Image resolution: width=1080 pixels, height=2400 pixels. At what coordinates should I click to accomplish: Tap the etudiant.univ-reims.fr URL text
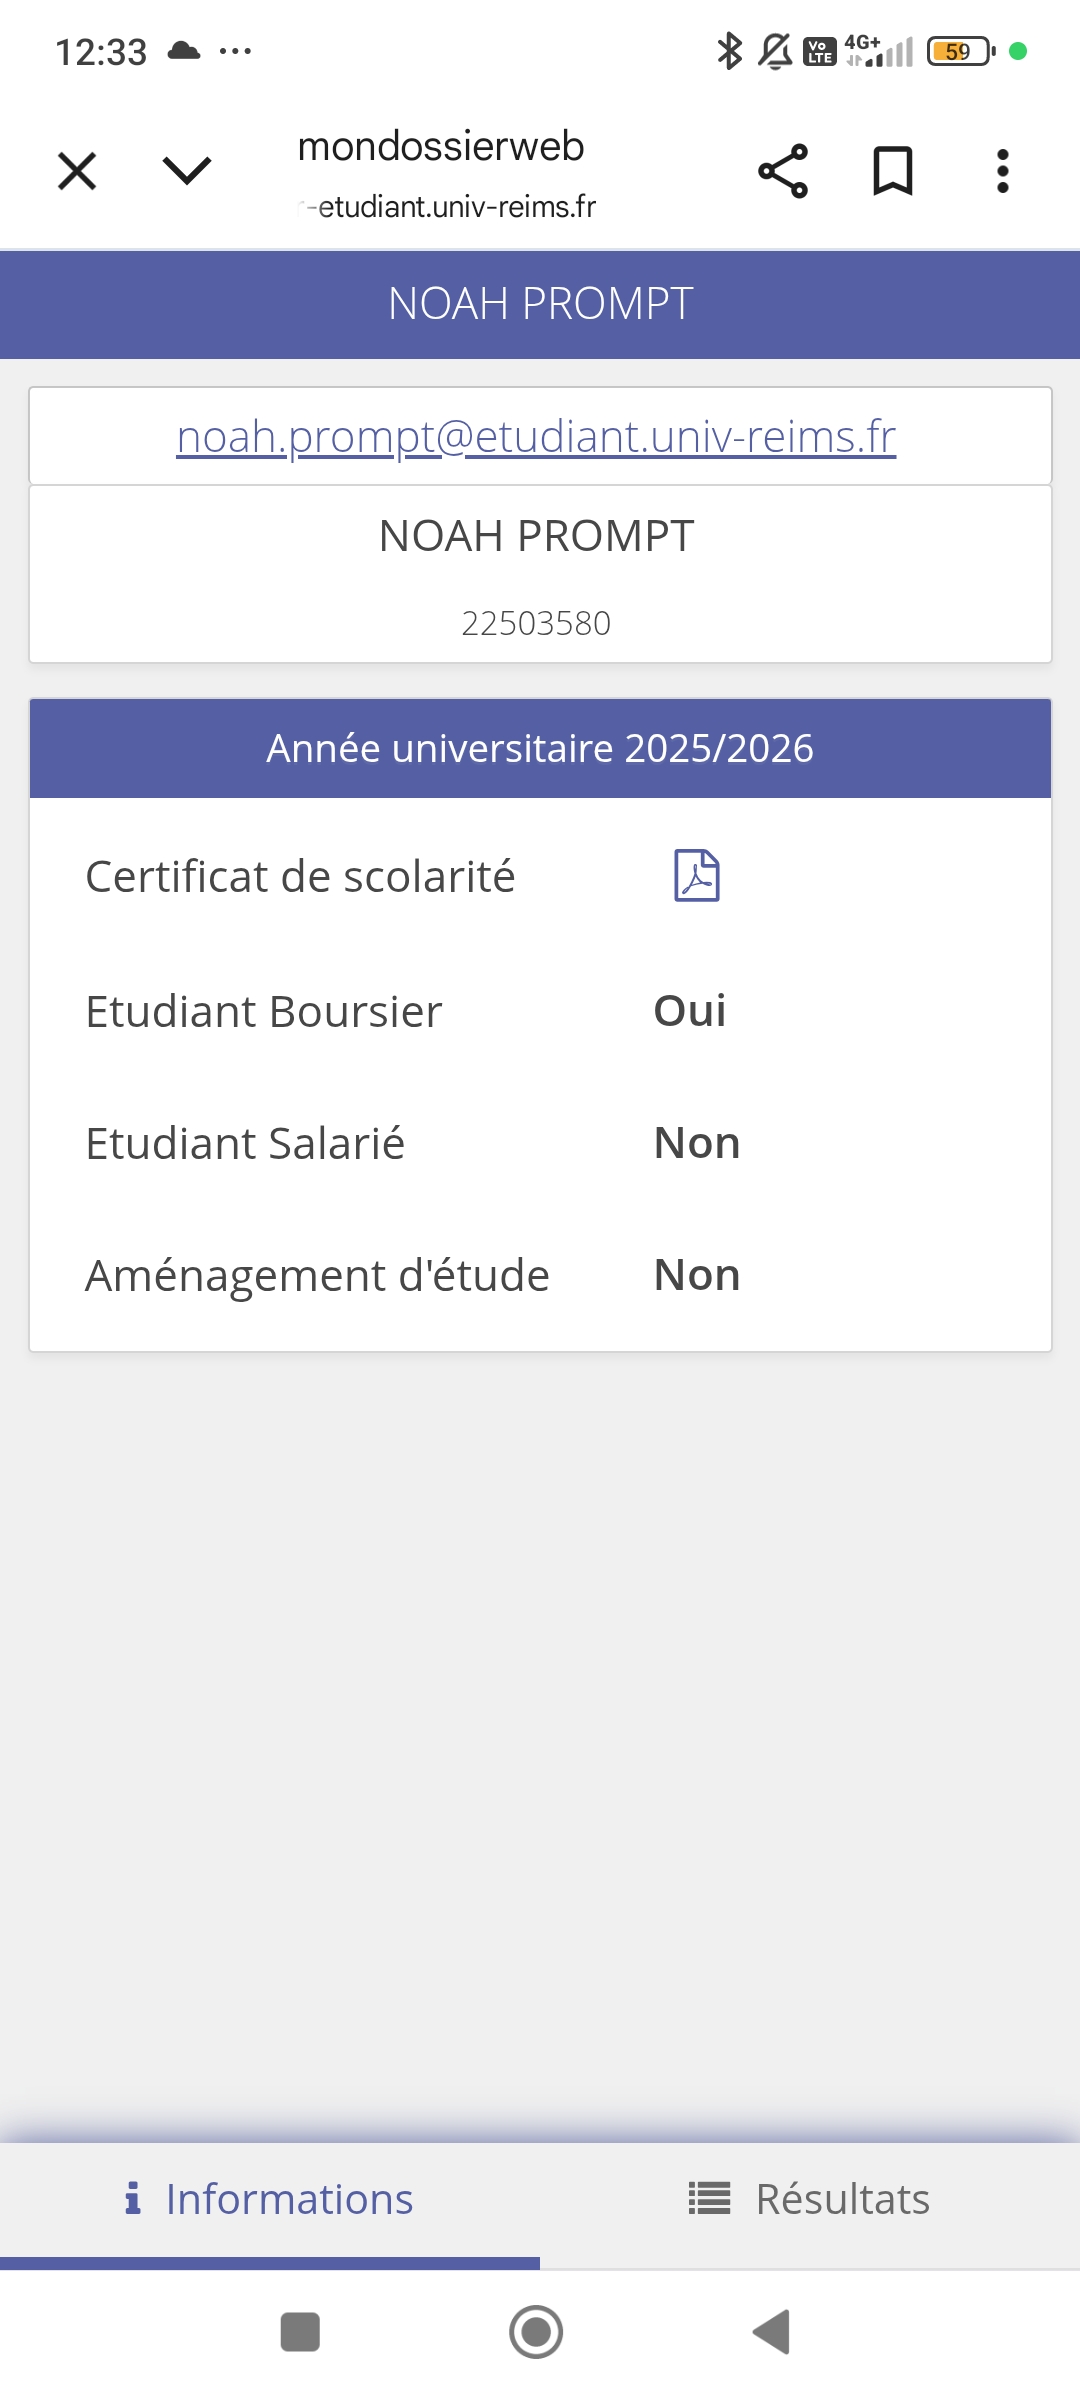coord(456,207)
